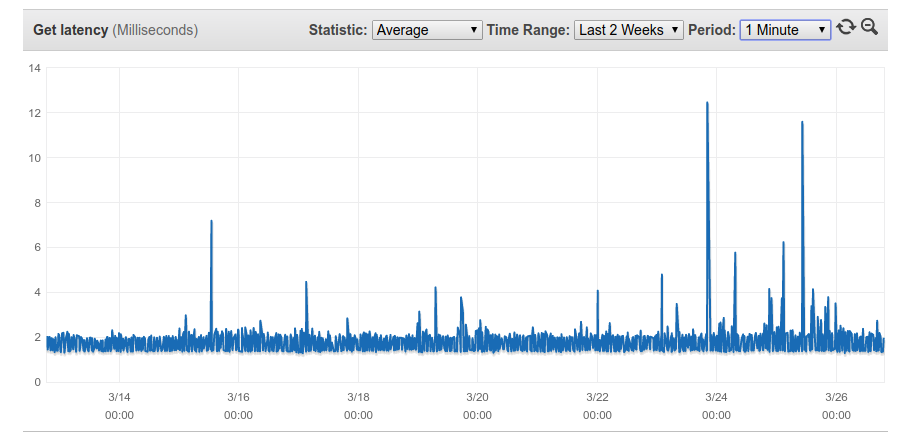
Task: Click the (Milliseconds) unit label
Action: 155,30
